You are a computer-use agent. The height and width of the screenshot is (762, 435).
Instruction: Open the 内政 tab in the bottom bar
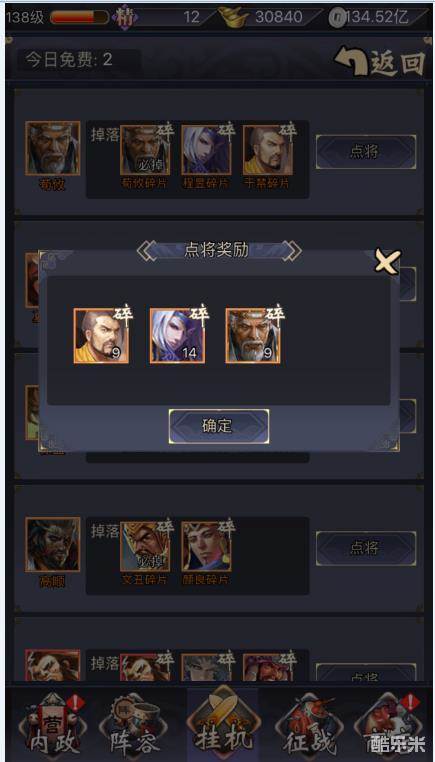51,726
